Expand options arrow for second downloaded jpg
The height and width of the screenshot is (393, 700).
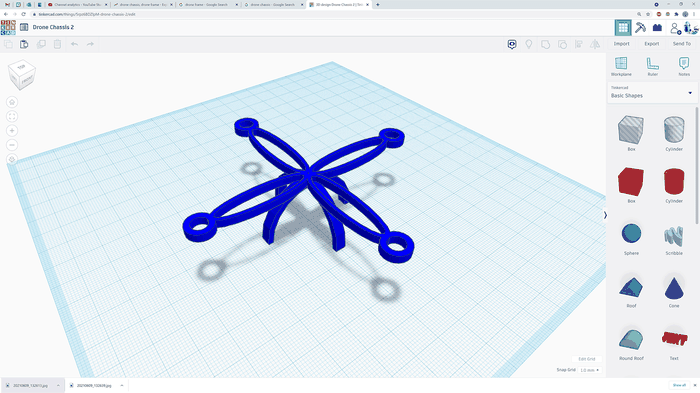pyautogui.click(x=122, y=385)
